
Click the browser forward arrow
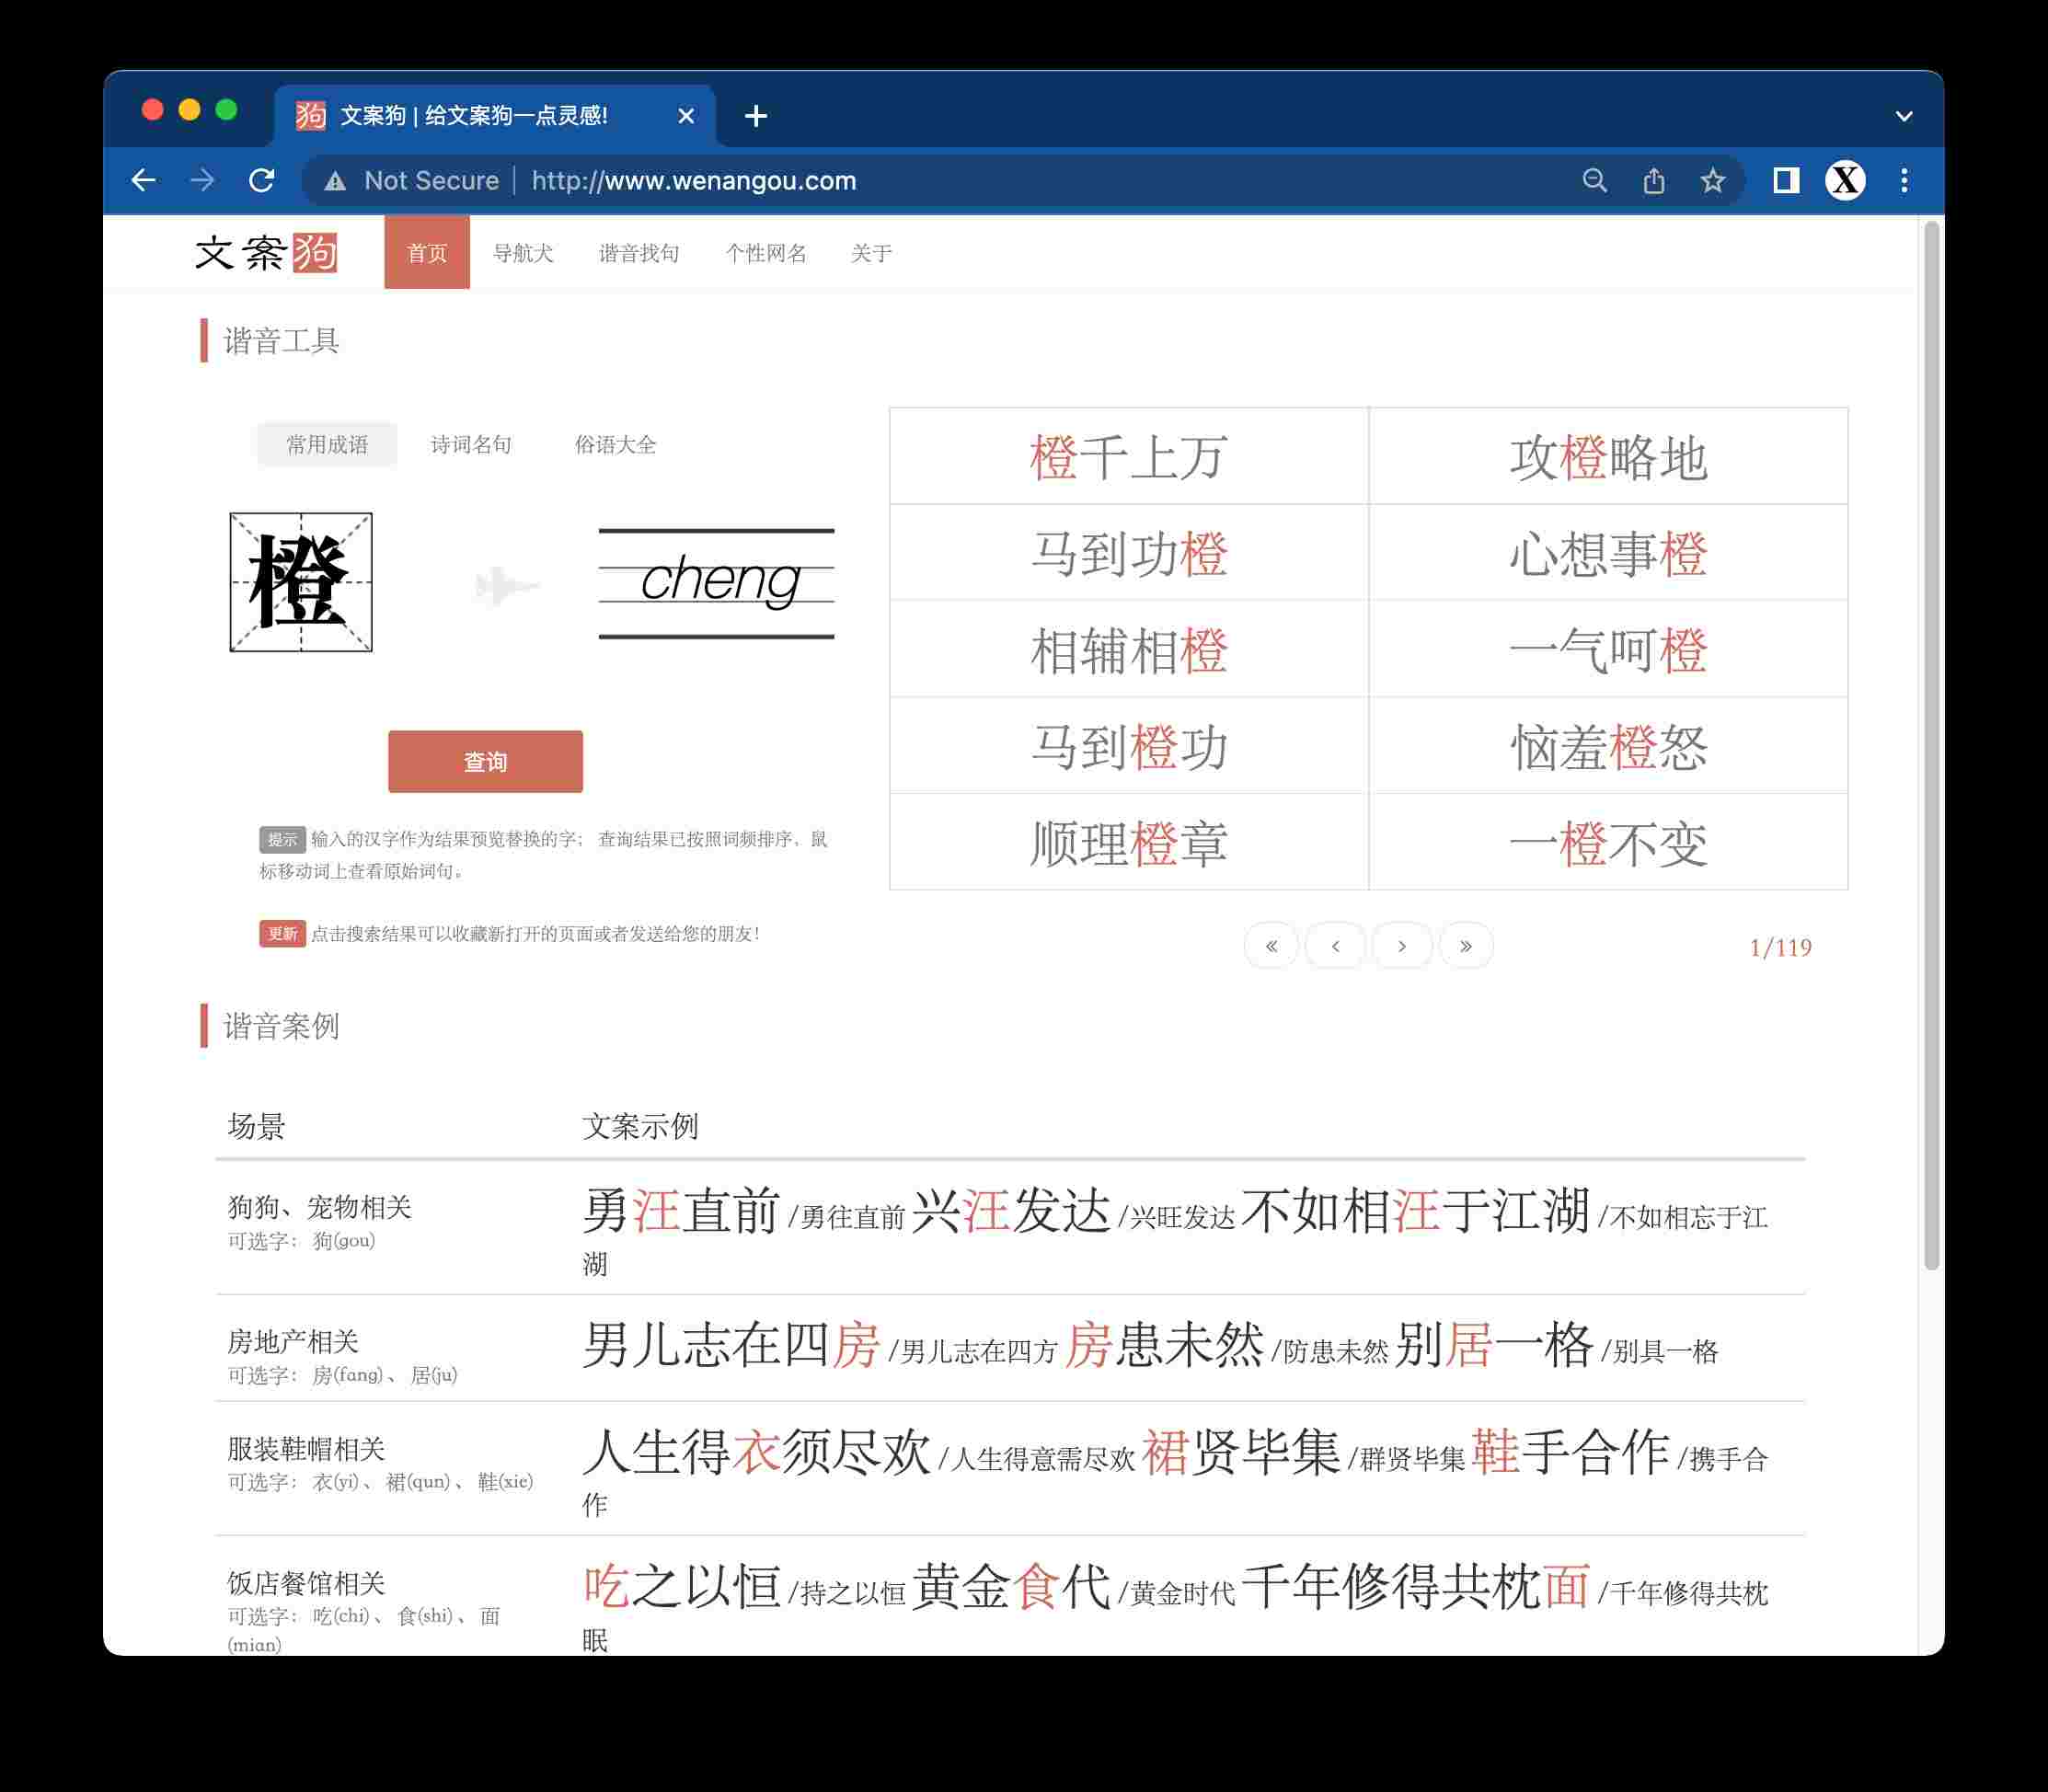pyautogui.click(x=203, y=180)
